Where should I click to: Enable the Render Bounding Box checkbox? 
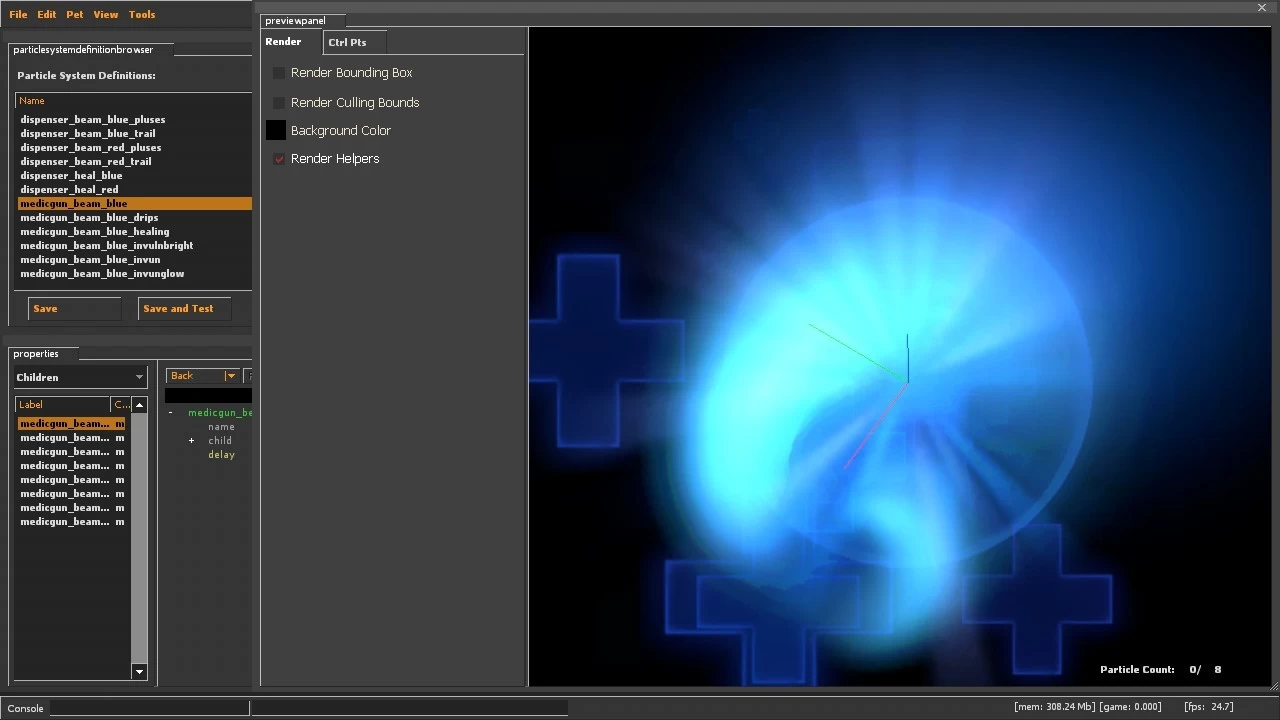(x=279, y=73)
